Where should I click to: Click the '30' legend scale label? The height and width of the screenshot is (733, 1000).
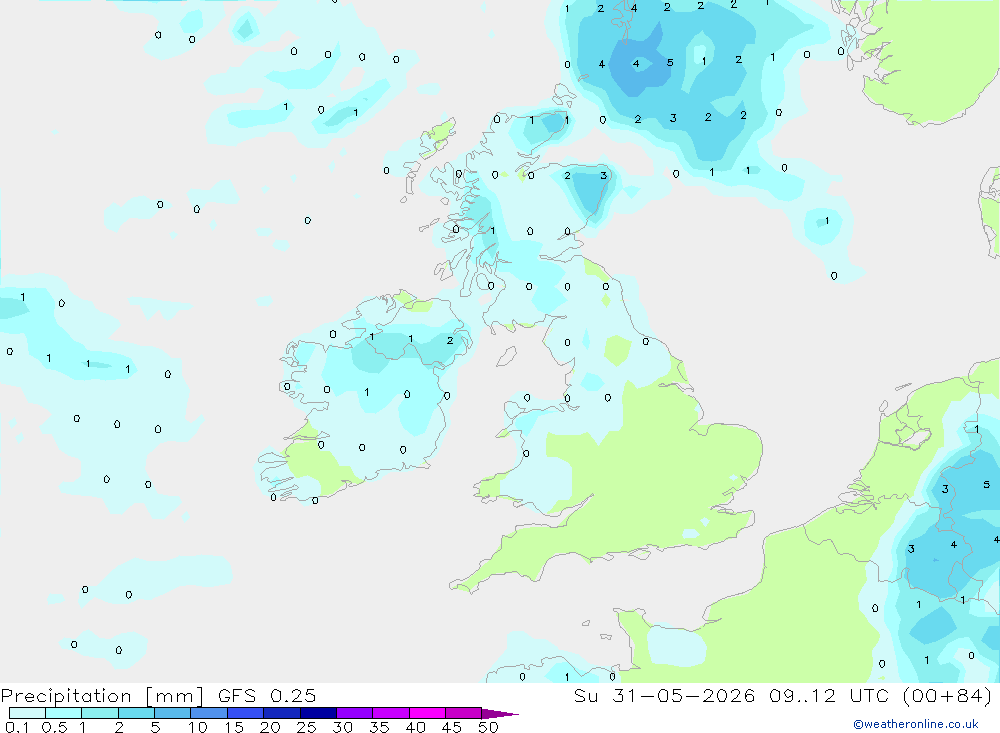[x=343, y=727]
